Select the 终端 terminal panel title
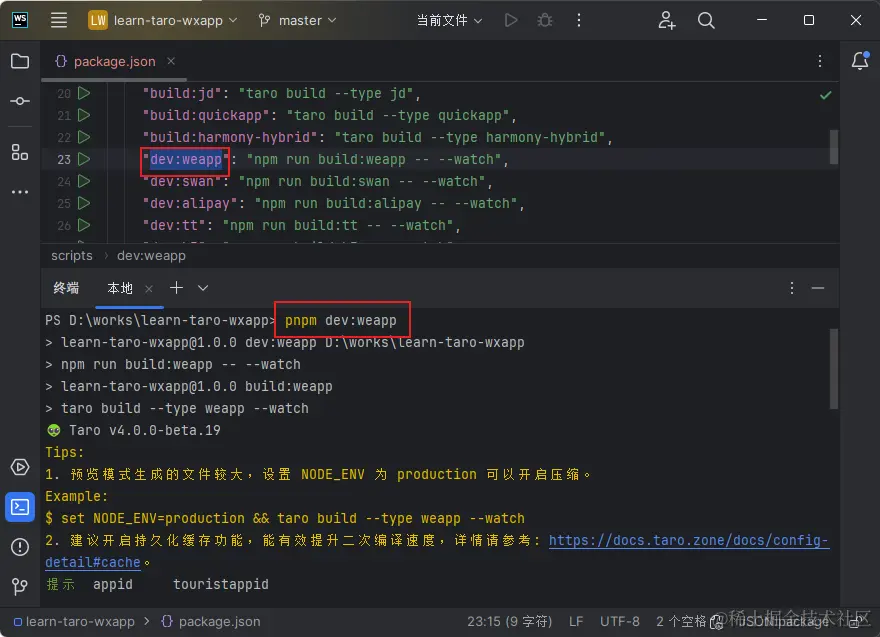This screenshot has width=880, height=637. tap(66, 288)
